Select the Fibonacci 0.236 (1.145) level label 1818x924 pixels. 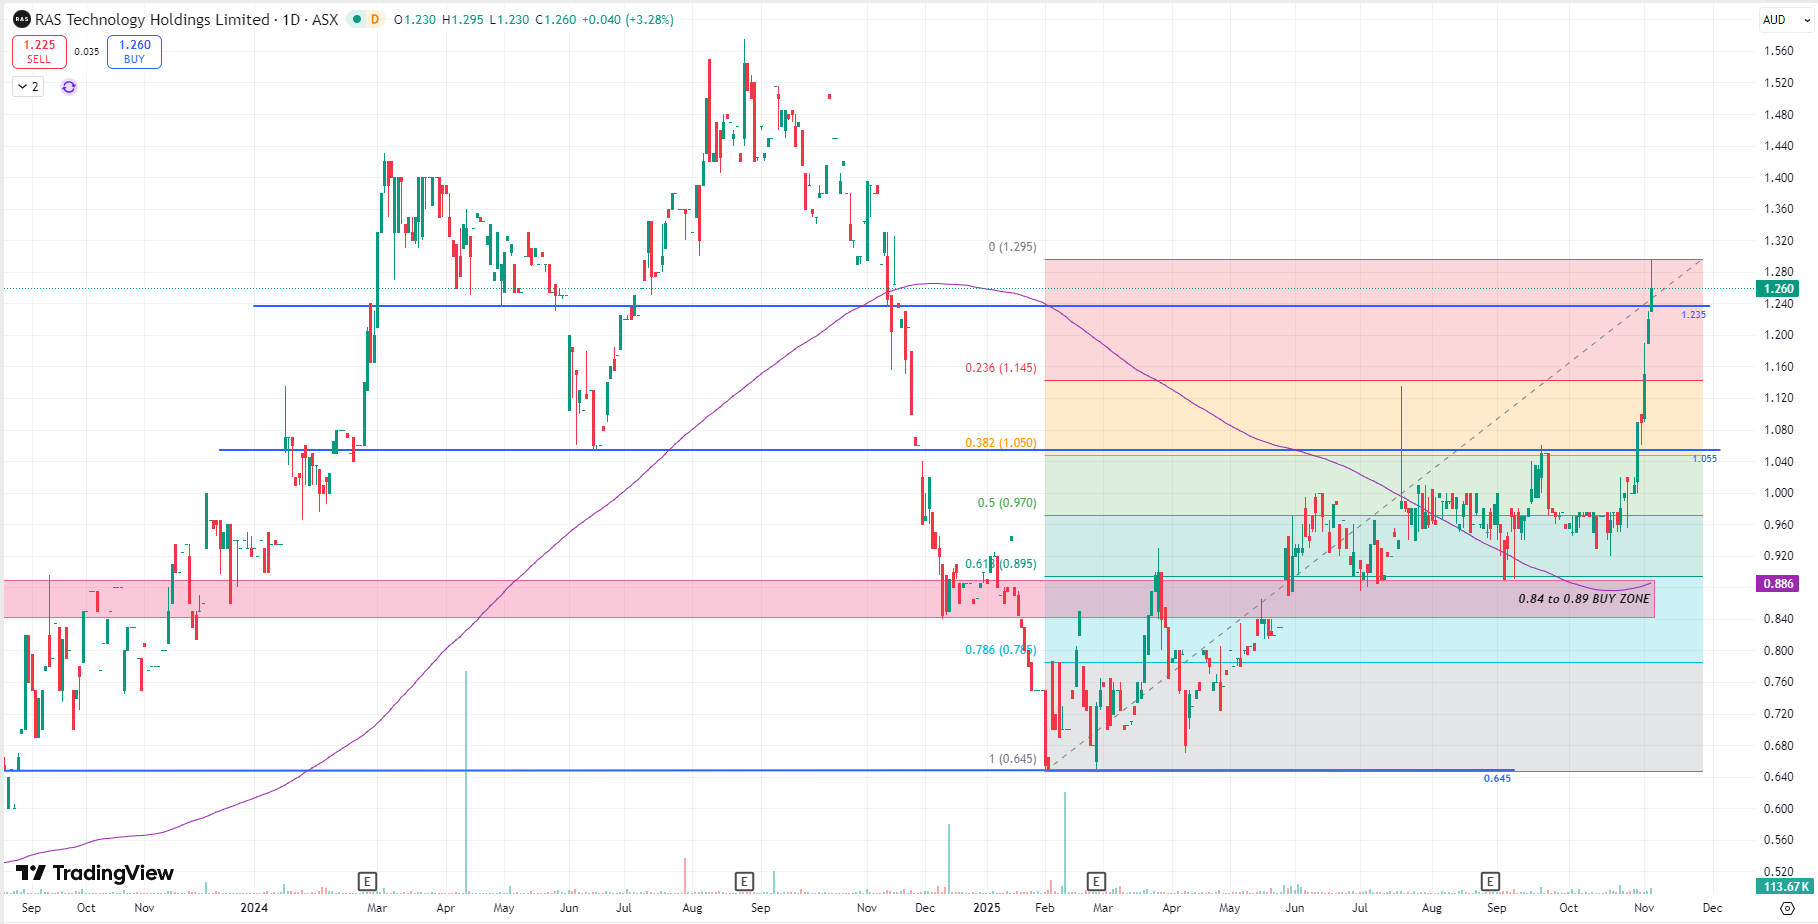pos(1000,368)
